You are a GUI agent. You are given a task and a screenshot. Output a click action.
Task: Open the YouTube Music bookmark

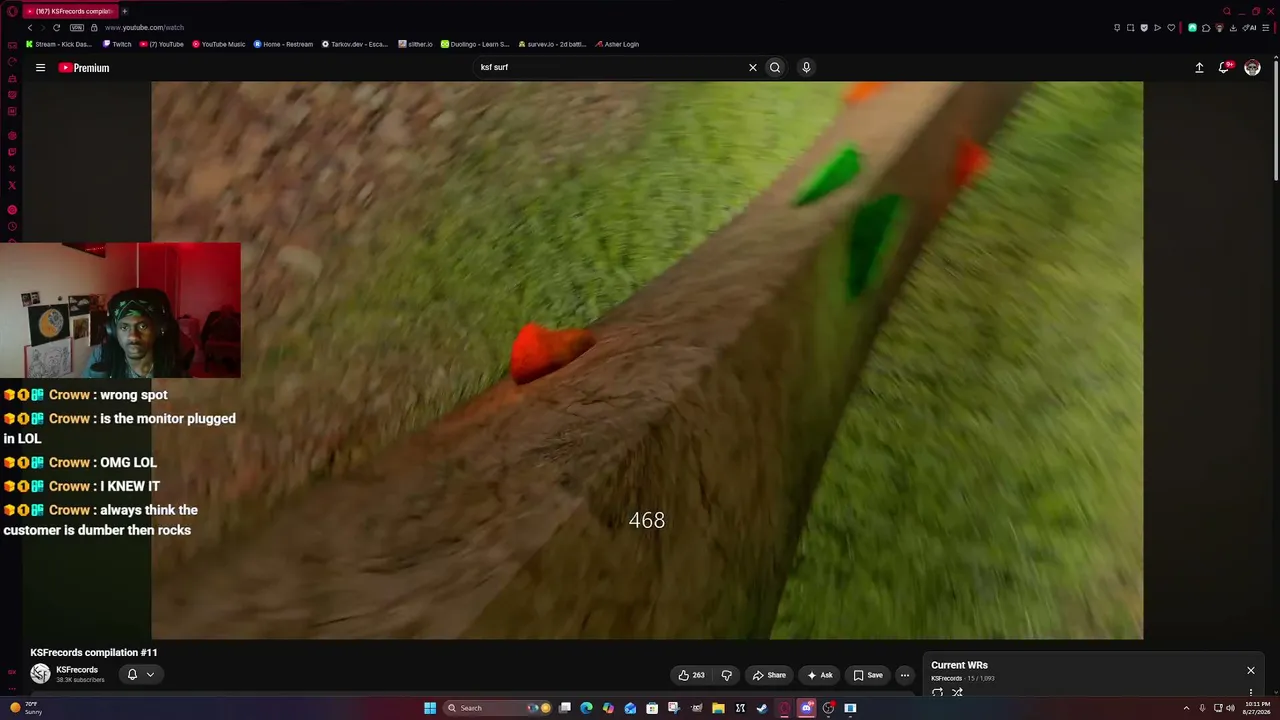pos(218,44)
